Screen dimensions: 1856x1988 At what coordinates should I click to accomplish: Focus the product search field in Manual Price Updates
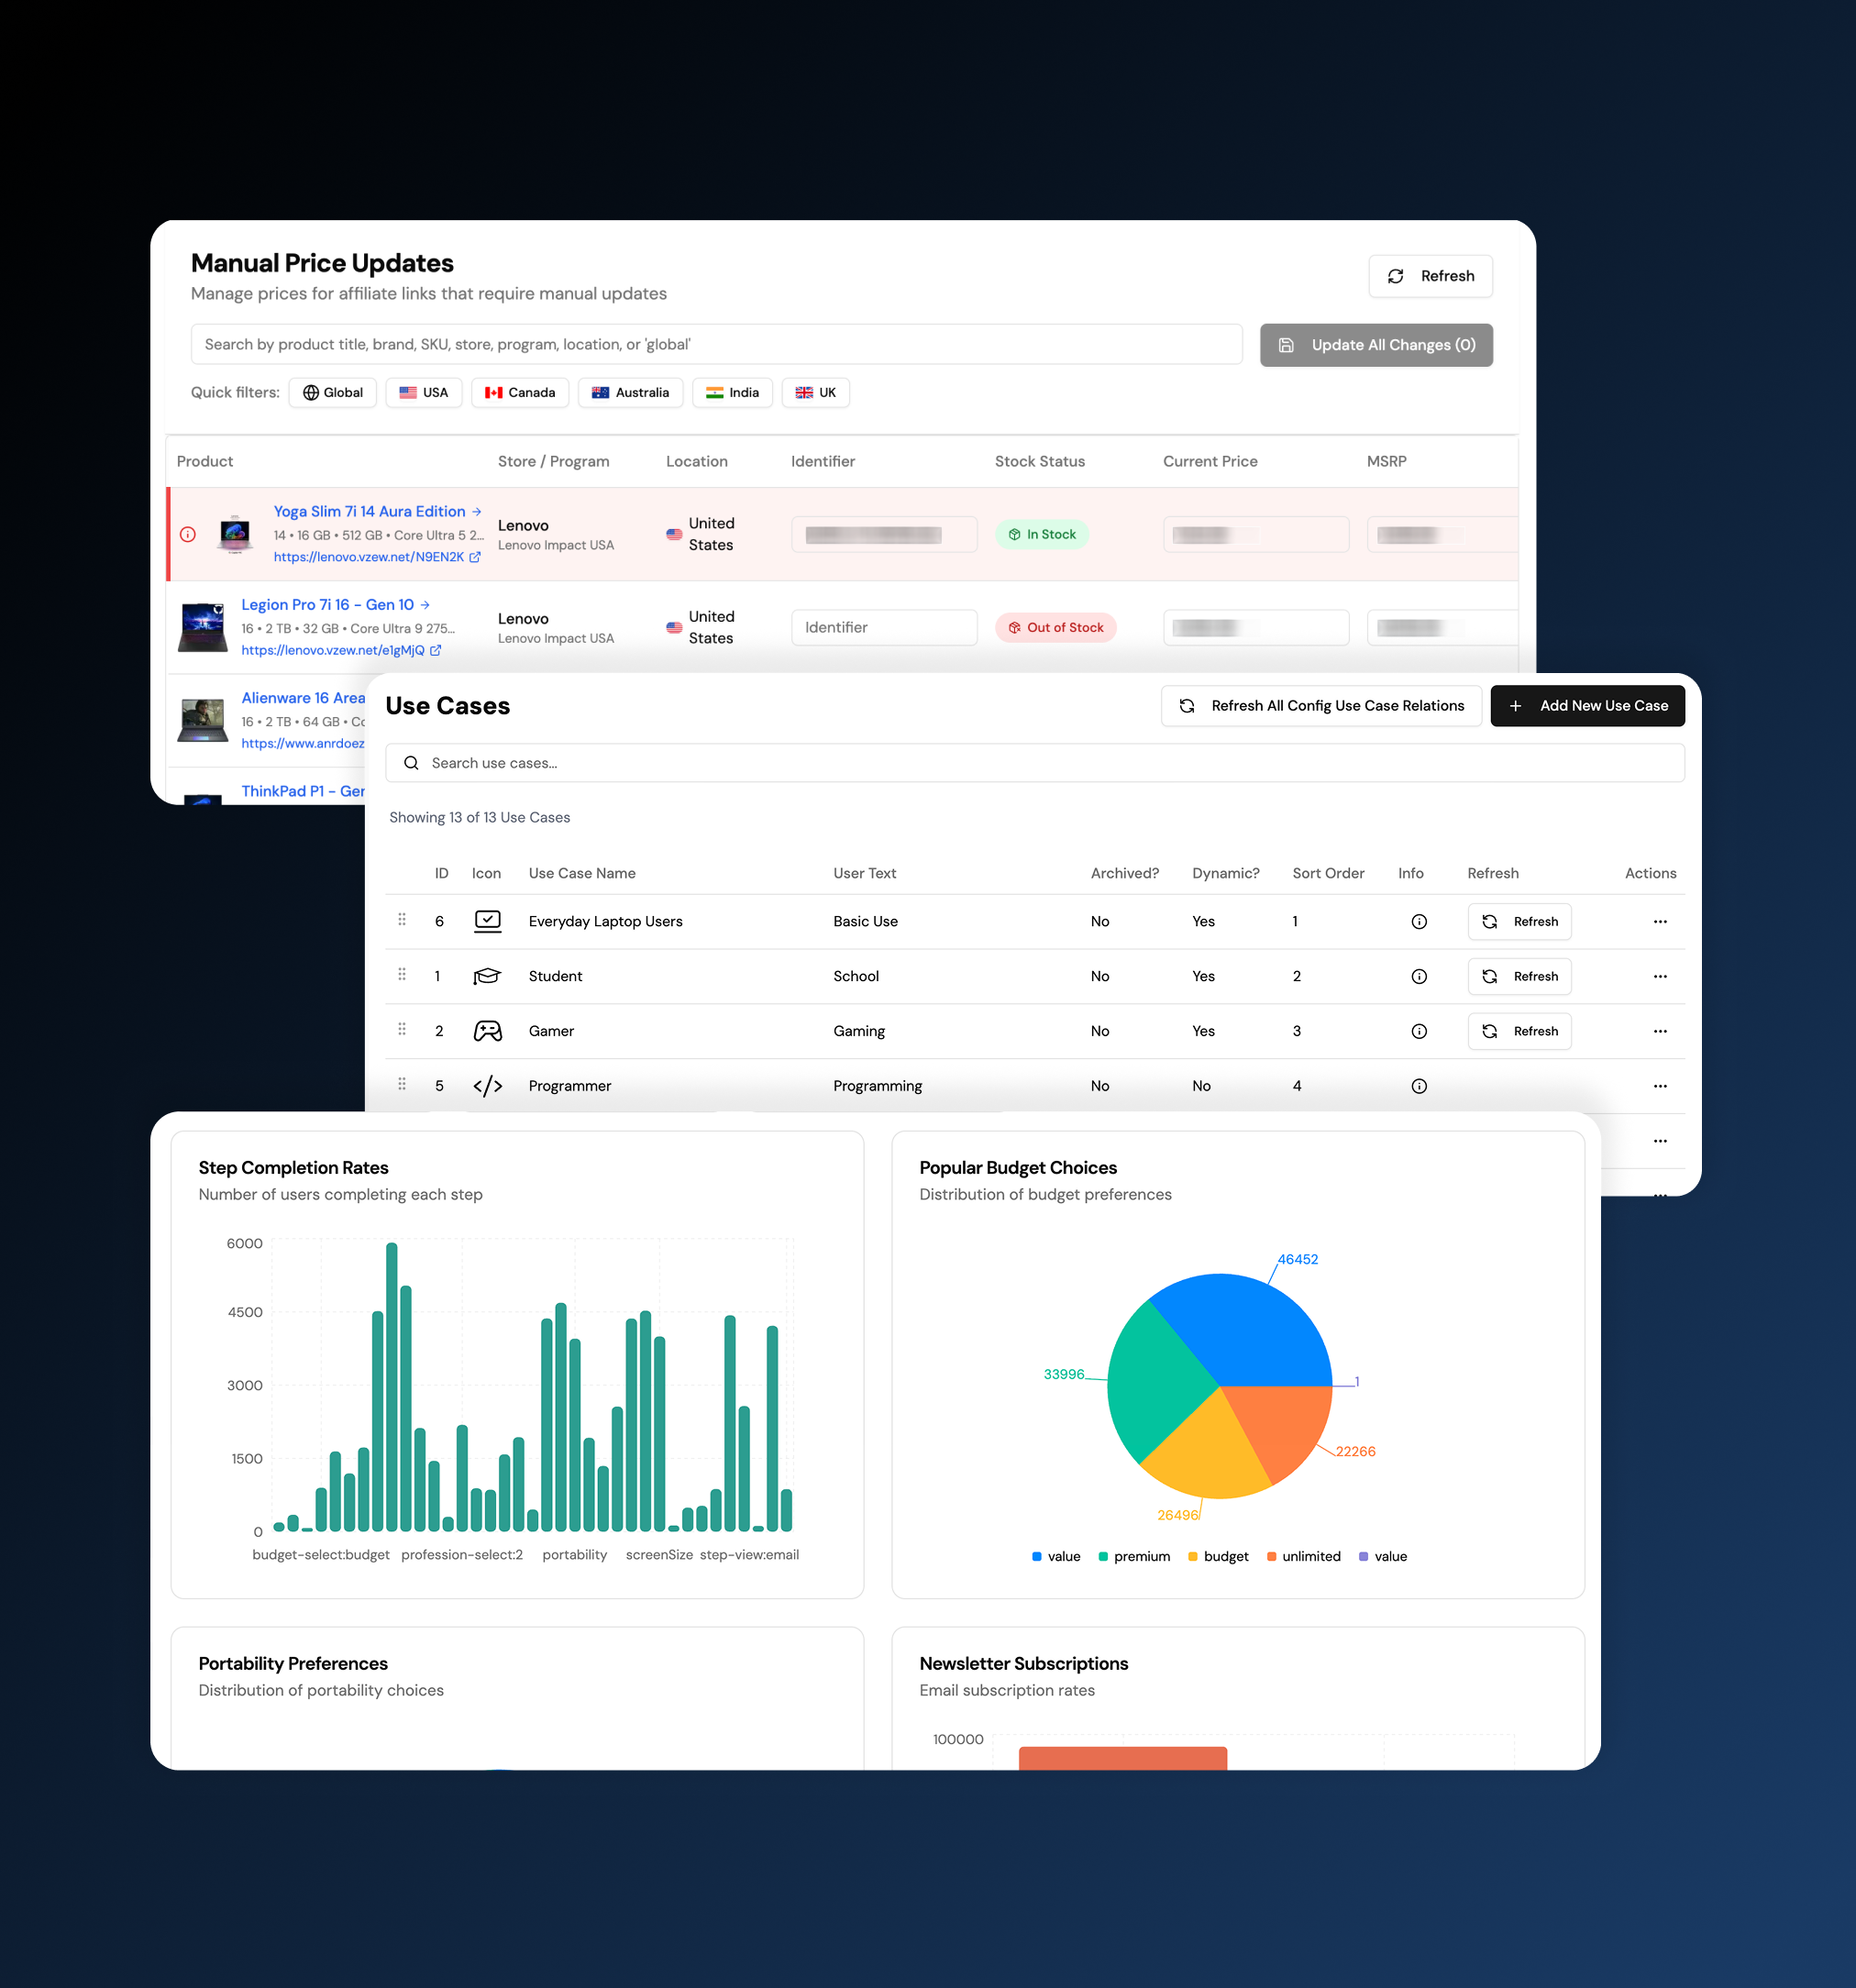[716, 344]
